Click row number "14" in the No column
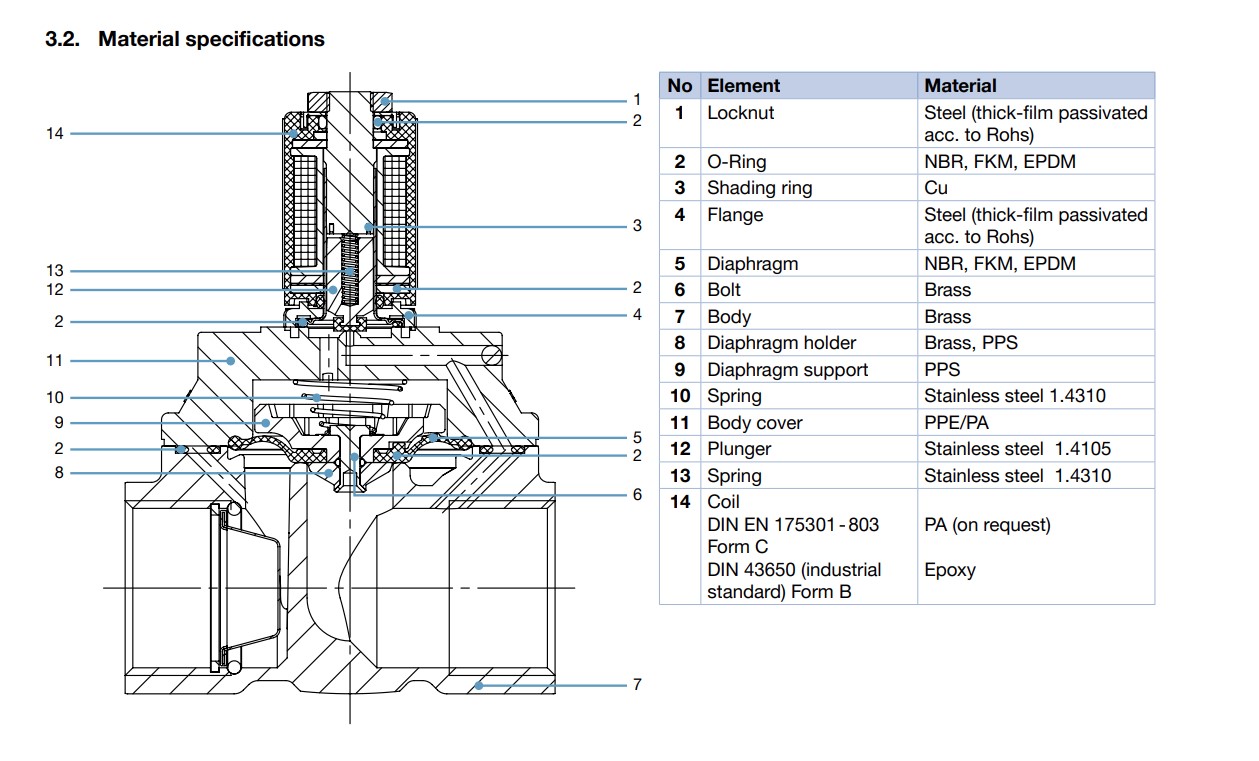 680,502
